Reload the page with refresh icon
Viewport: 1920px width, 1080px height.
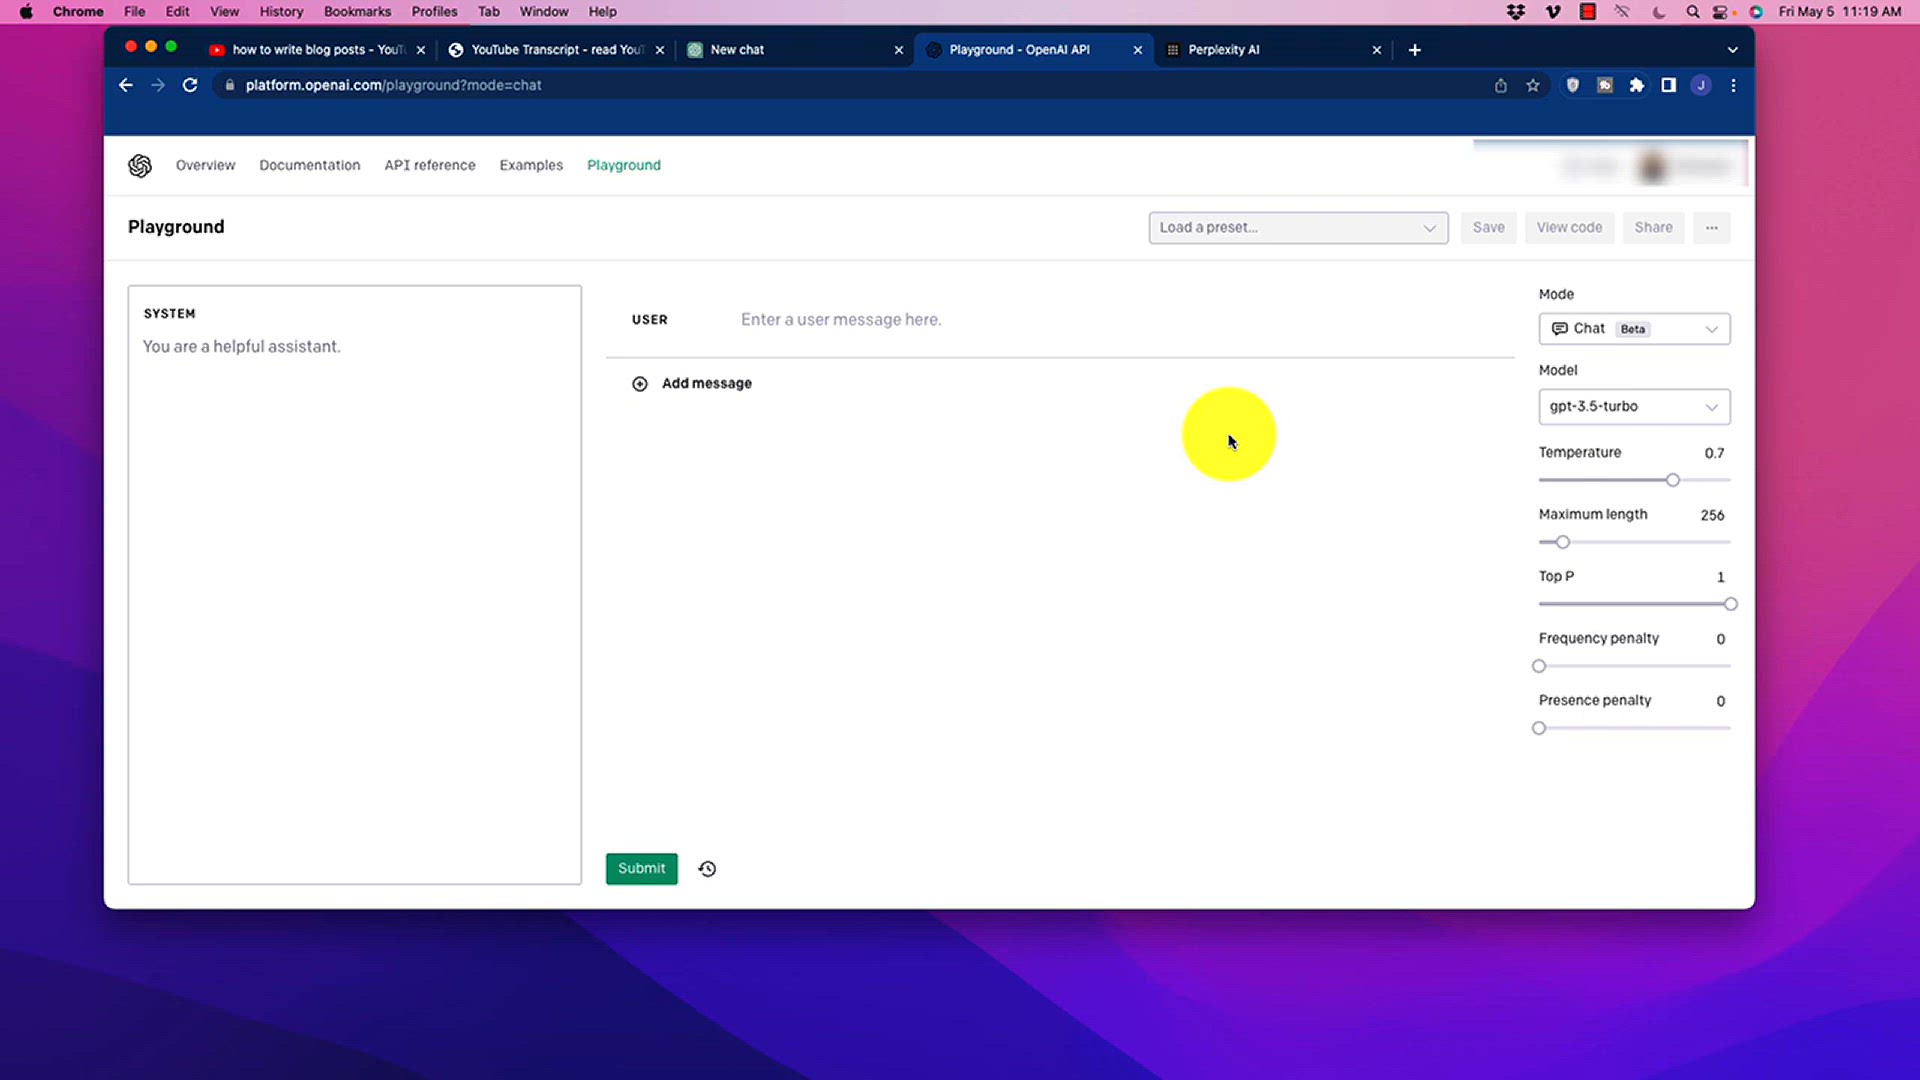point(190,85)
